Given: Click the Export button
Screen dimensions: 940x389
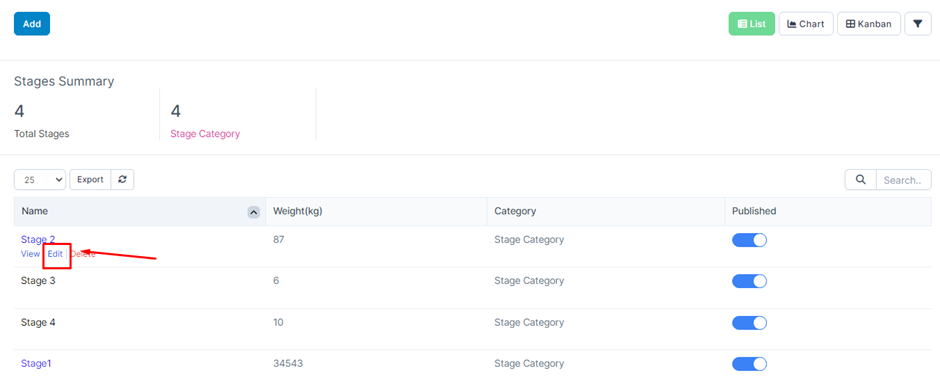Looking at the screenshot, I should (91, 179).
